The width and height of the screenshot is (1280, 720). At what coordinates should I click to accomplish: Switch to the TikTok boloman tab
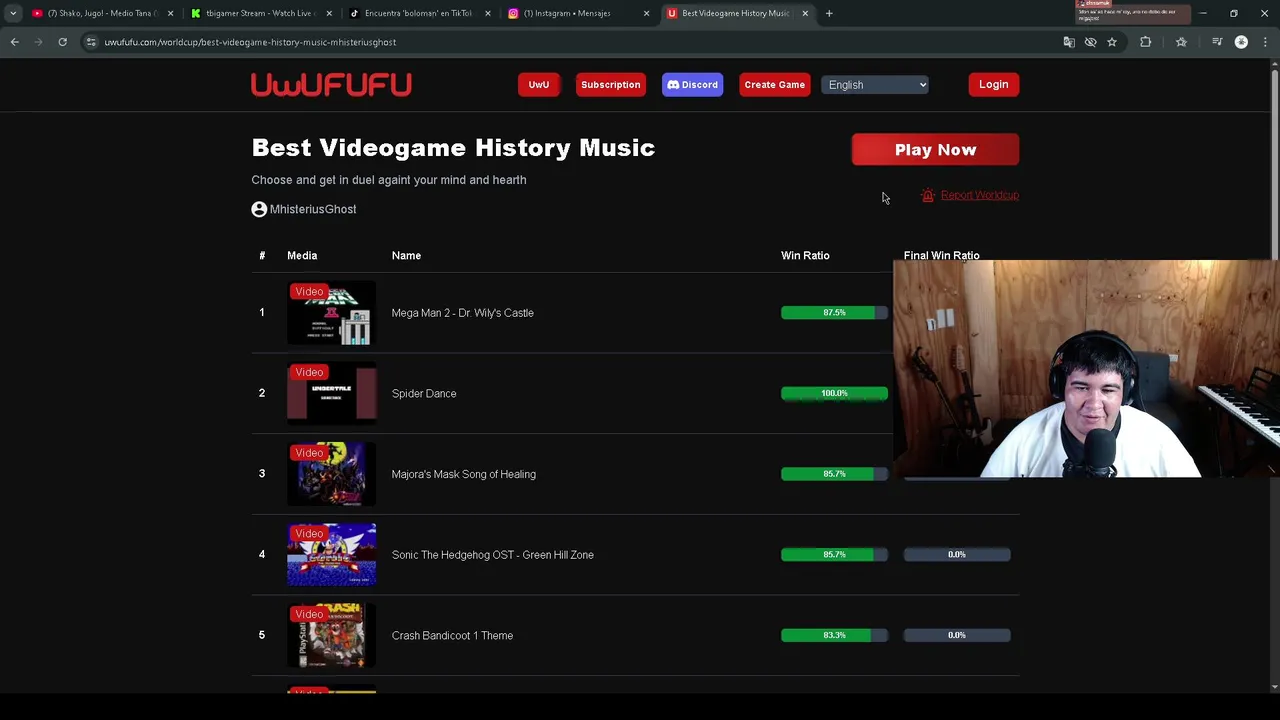pyautogui.click(x=418, y=13)
